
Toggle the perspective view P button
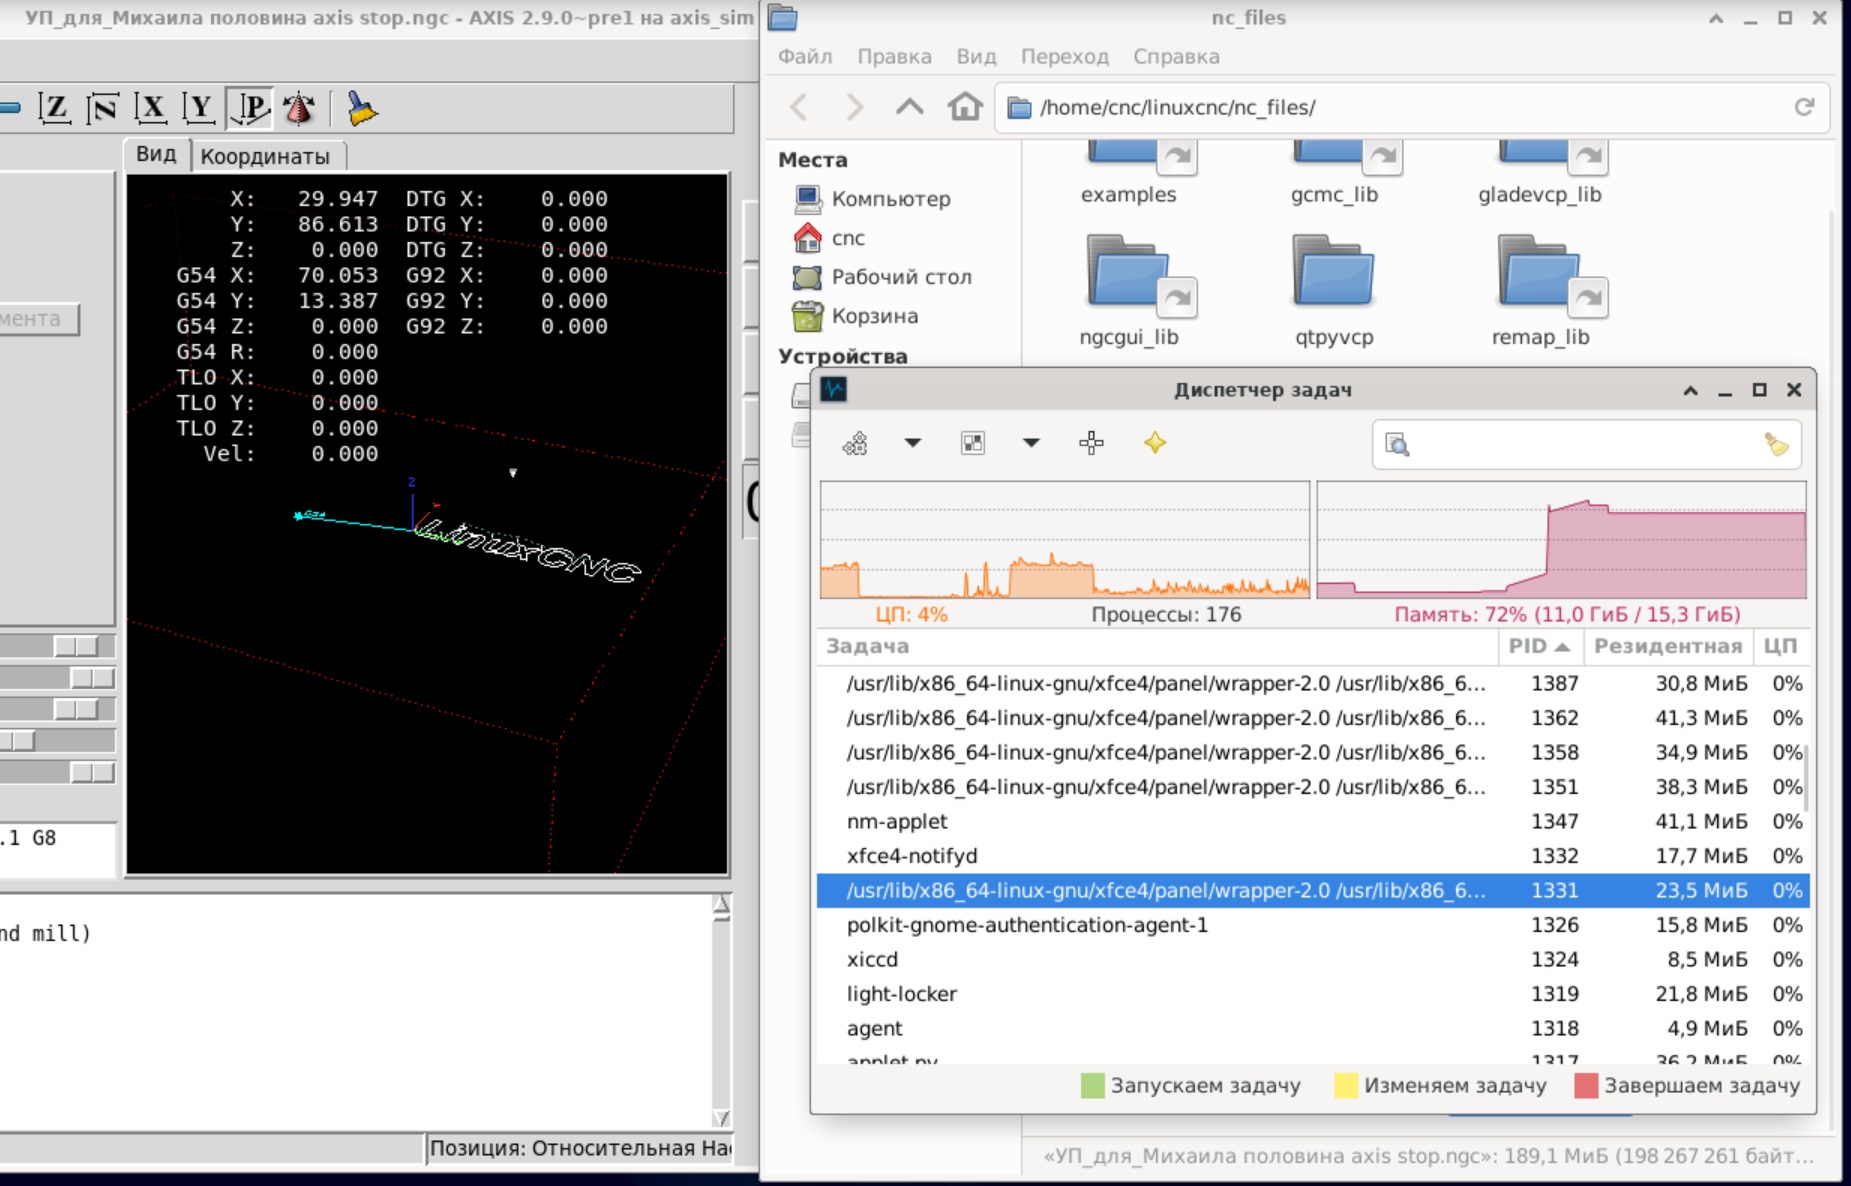pos(249,108)
